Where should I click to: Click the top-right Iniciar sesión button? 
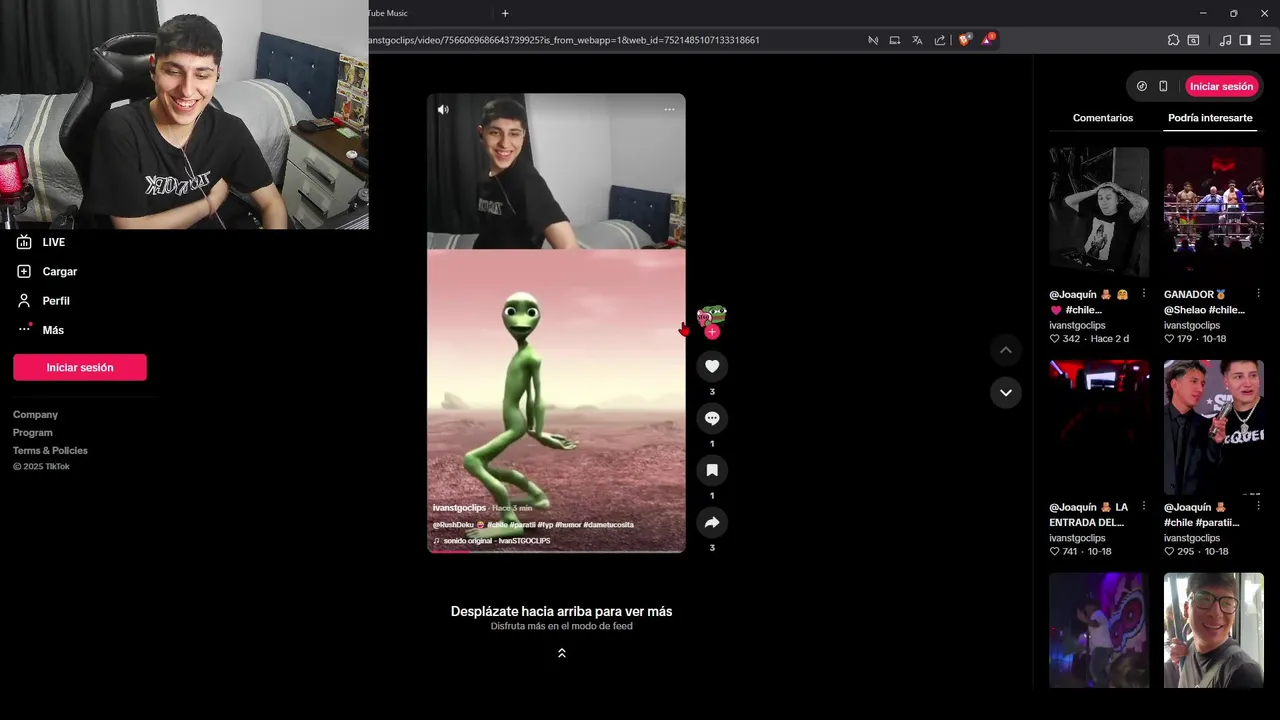click(x=1221, y=86)
